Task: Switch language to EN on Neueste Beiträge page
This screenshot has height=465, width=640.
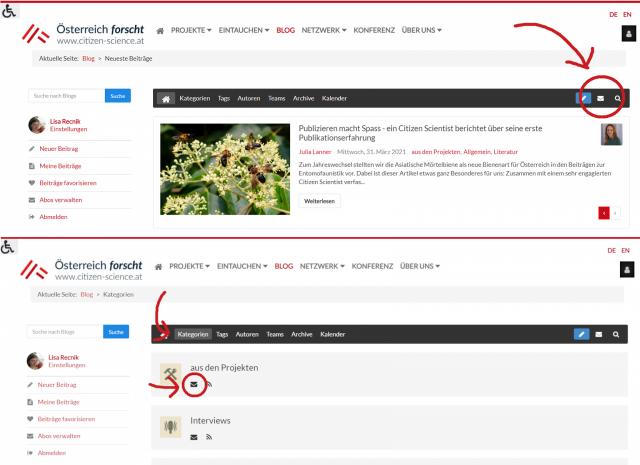Action: tap(627, 15)
